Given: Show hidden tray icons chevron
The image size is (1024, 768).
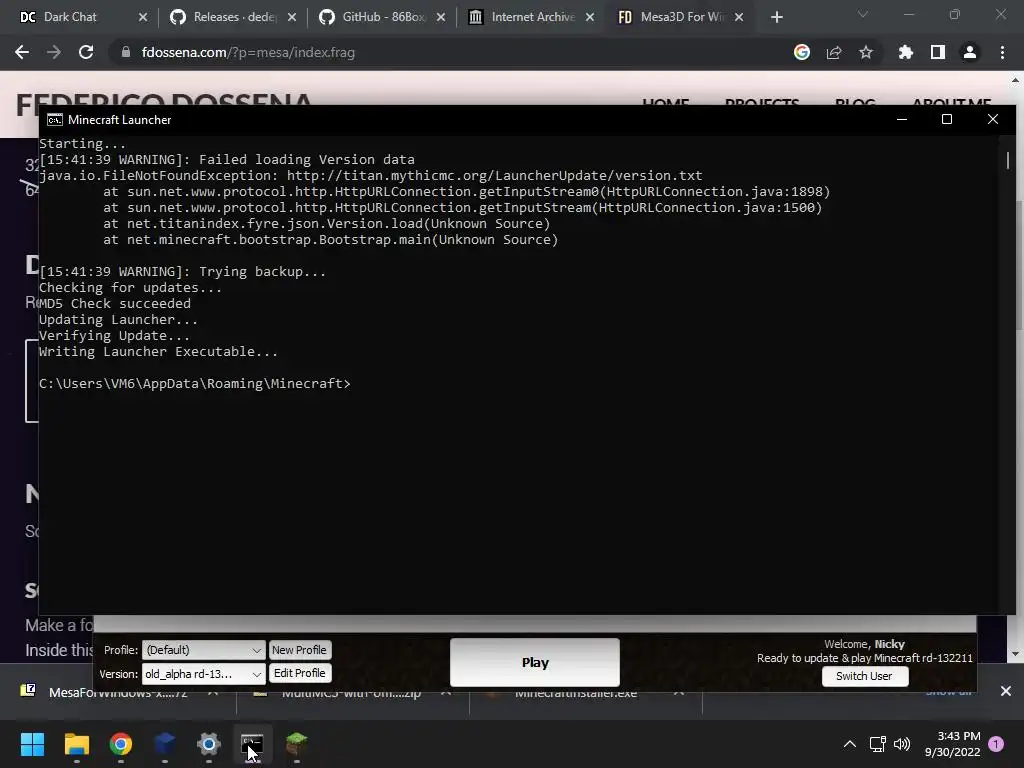Looking at the screenshot, I should [x=850, y=744].
